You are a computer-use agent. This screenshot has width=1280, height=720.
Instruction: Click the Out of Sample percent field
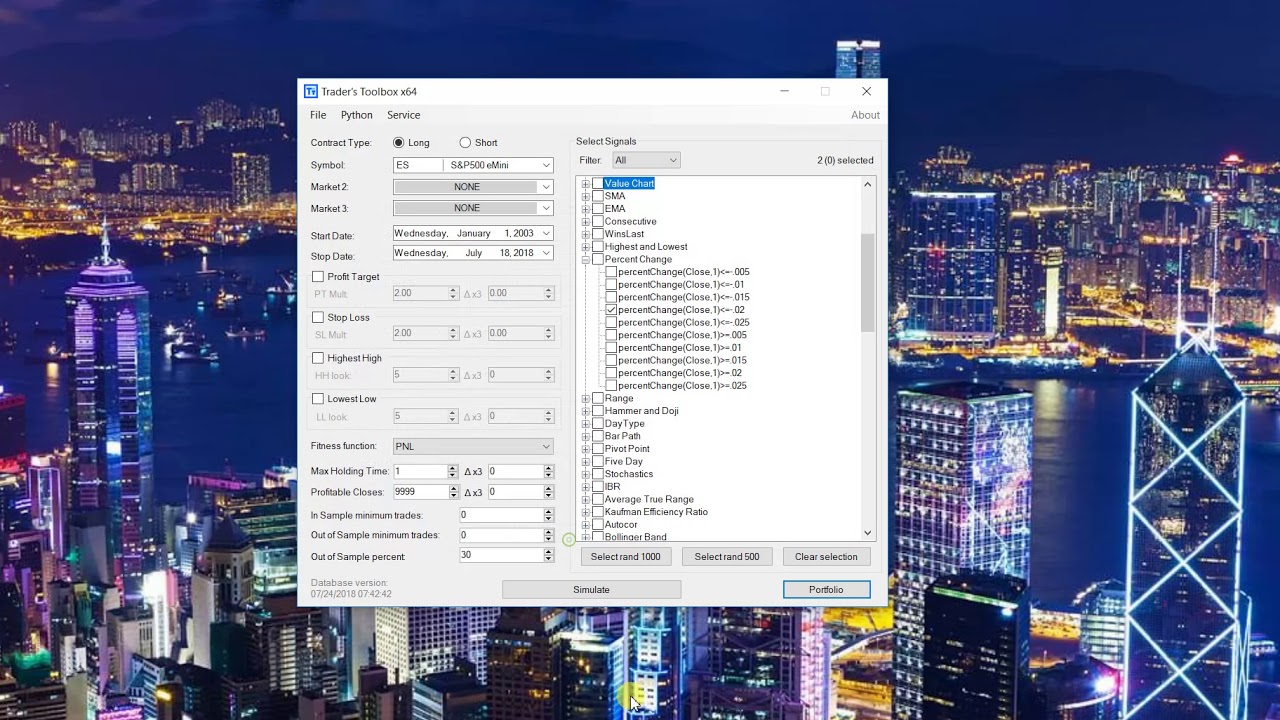click(x=500, y=555)
